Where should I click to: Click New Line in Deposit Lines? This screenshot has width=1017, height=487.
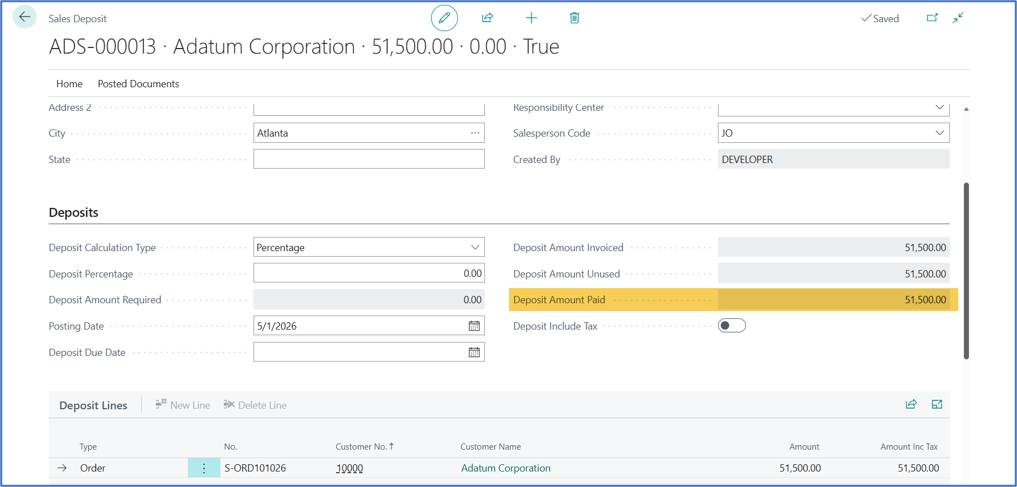pyautogui.click(x=183, y=405)
